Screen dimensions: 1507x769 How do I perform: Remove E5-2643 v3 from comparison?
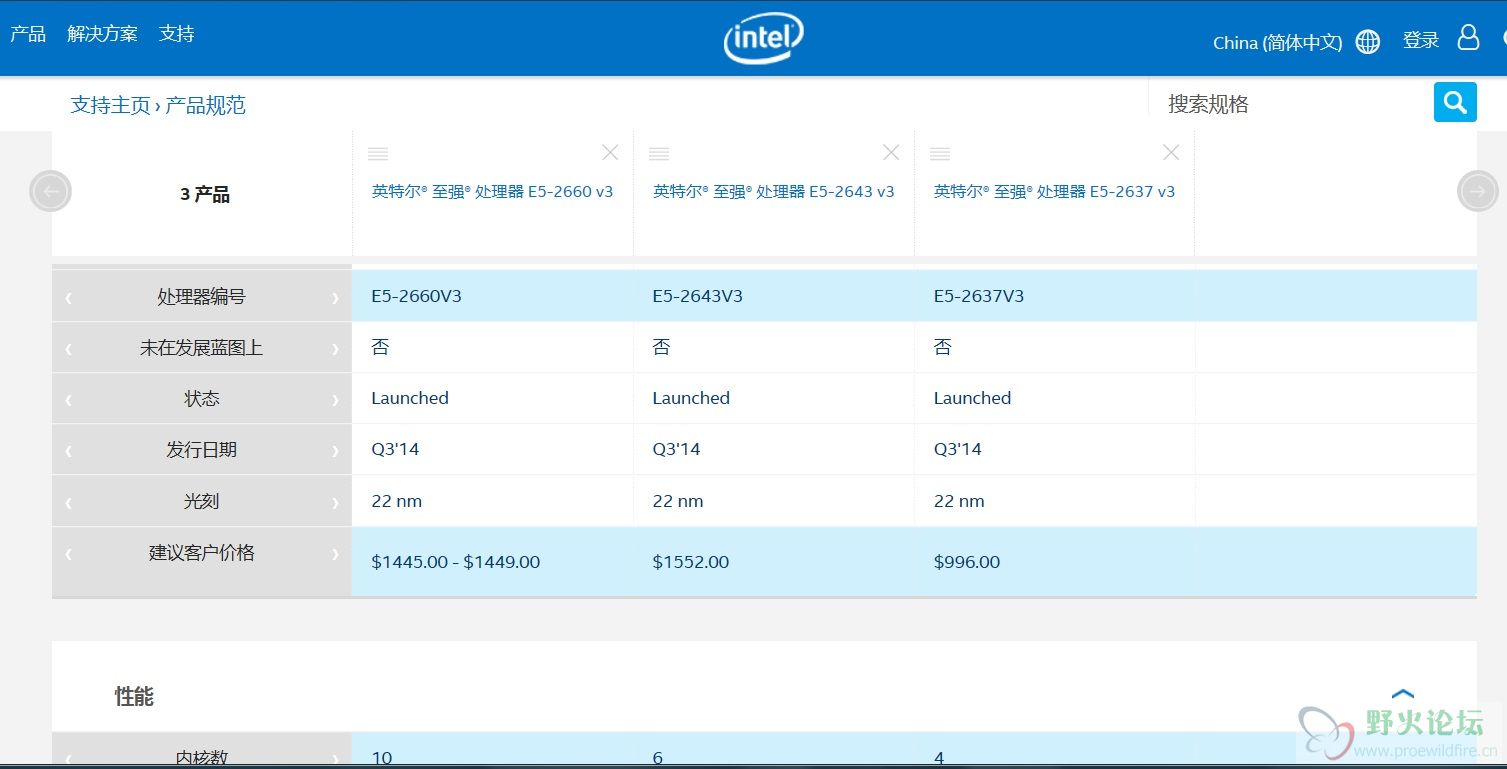(891, 152)
